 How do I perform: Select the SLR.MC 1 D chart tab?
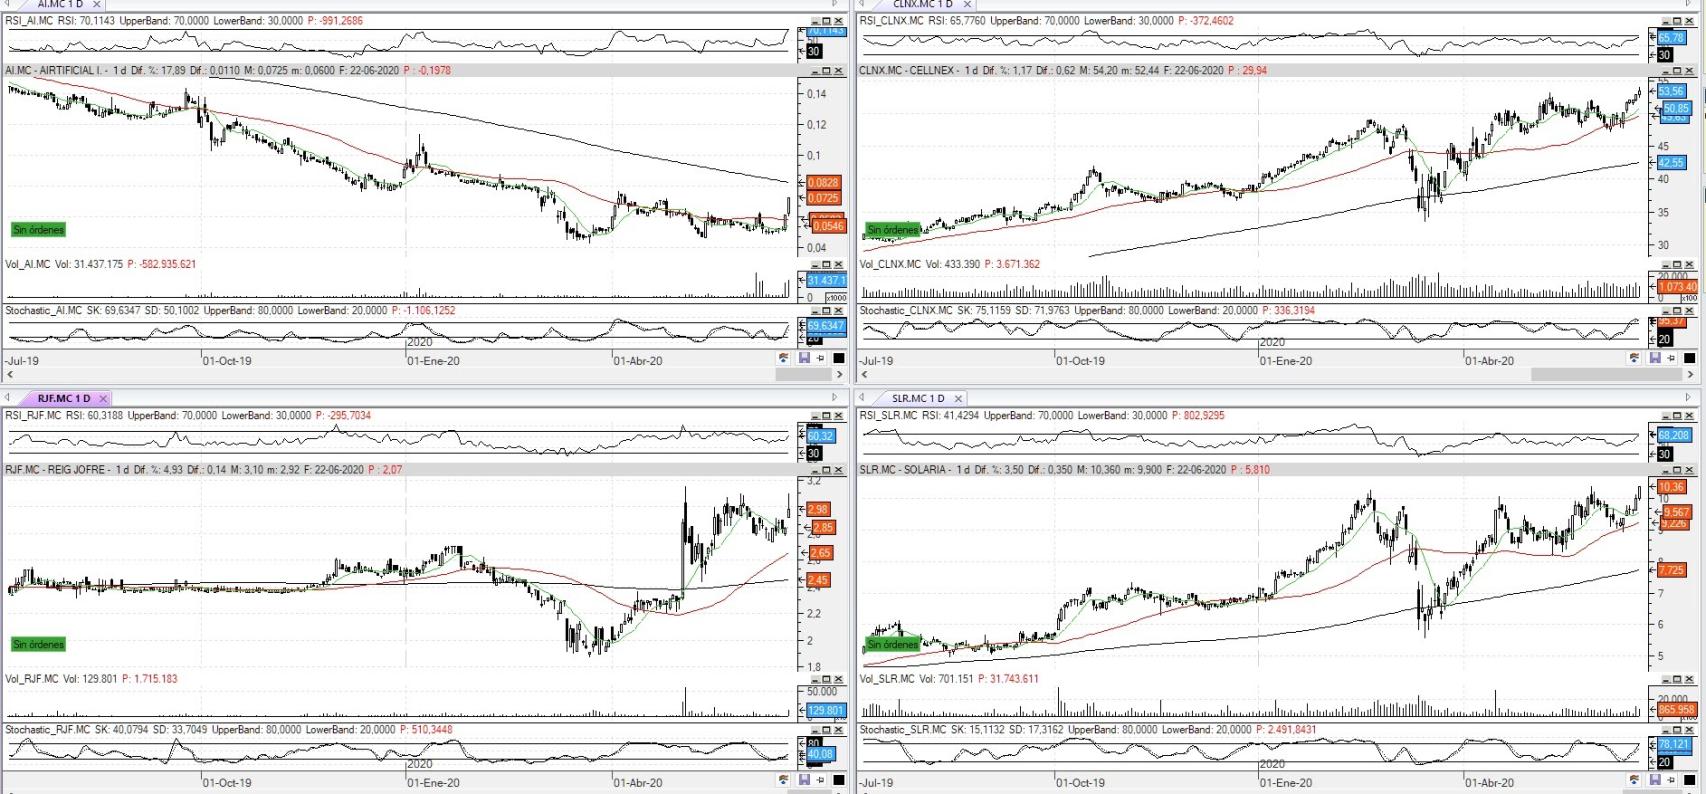click(x=918, y=398)
